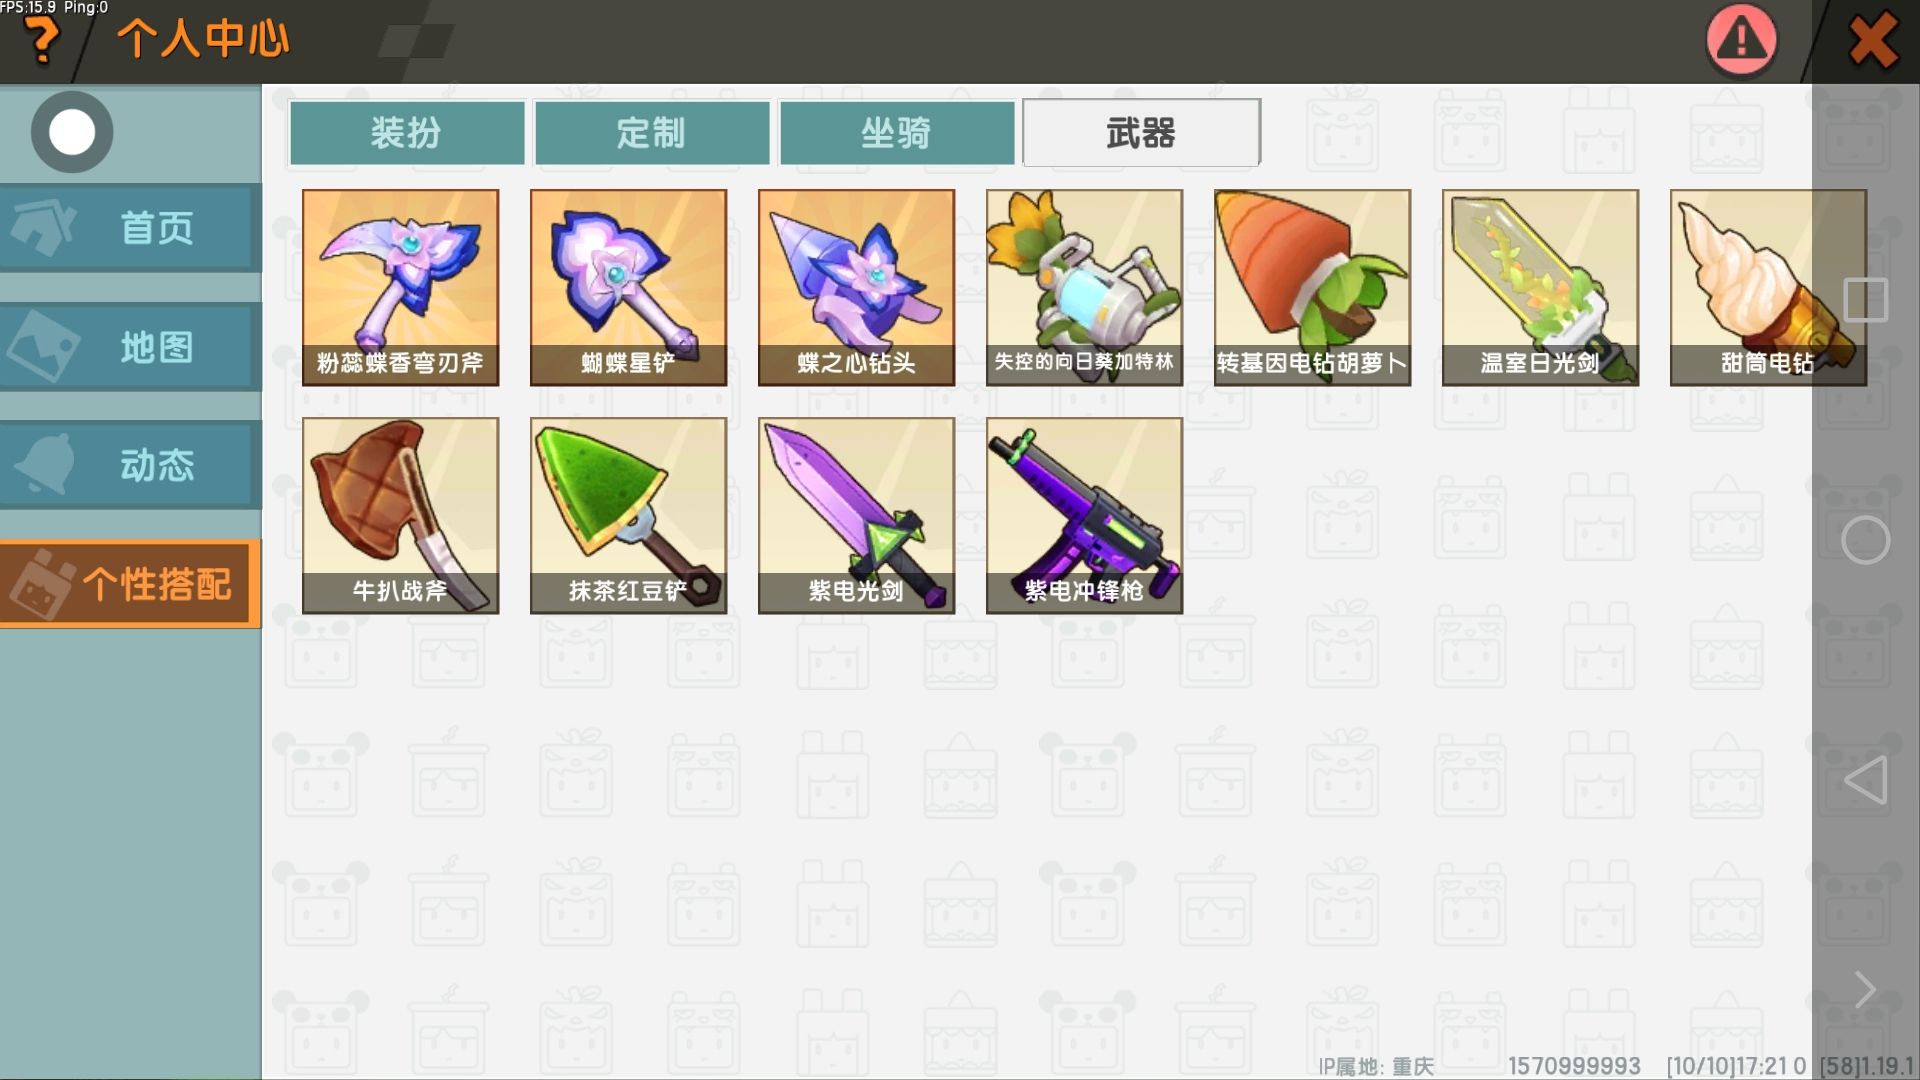The image size is (1920, 1080).
Task: Go to 首页 in the sidebar
Action: coord(130,228)
